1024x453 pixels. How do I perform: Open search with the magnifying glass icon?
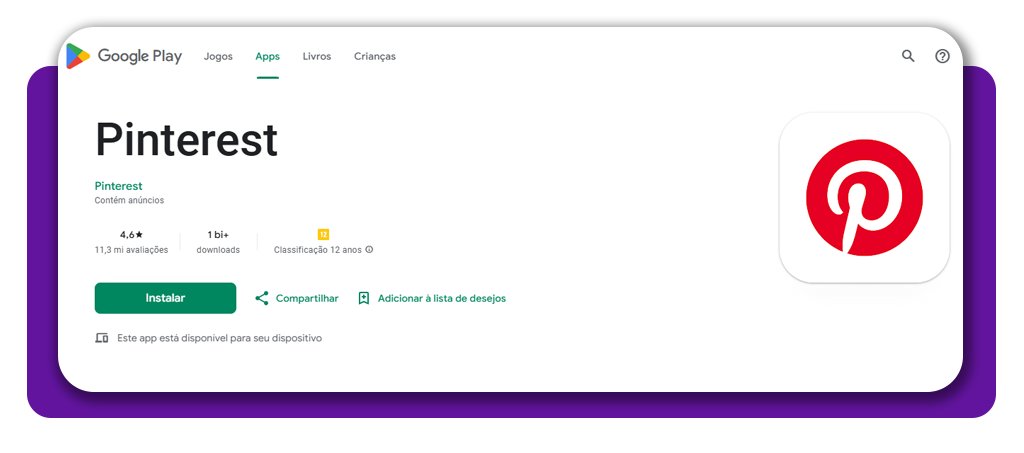point(908,56)
